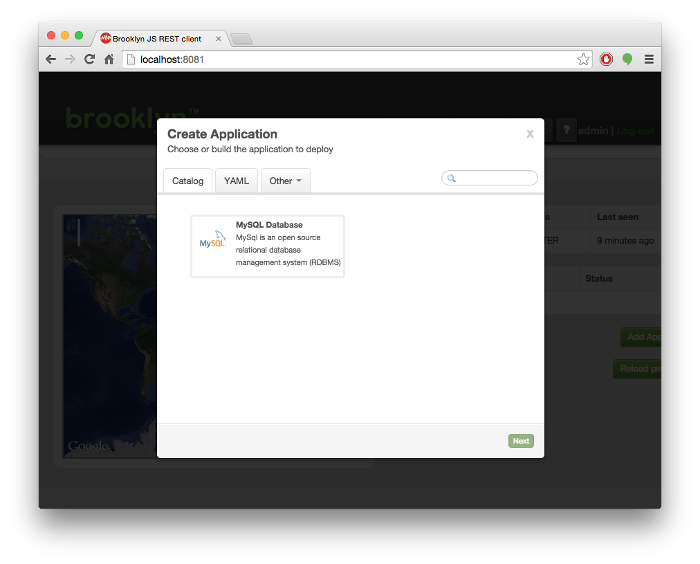700x564 pixels.
Task: Click the localhost:8081 address bar
Action: [350, 60]
